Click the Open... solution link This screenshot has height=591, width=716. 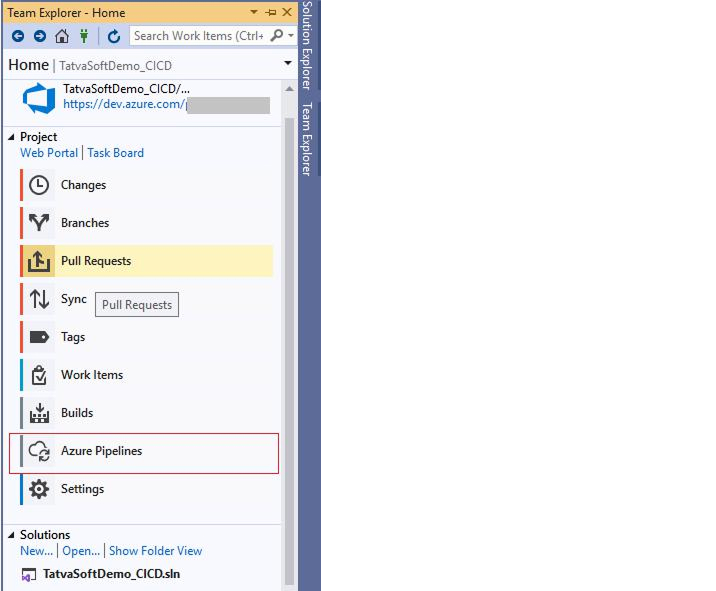pos(81,551)
